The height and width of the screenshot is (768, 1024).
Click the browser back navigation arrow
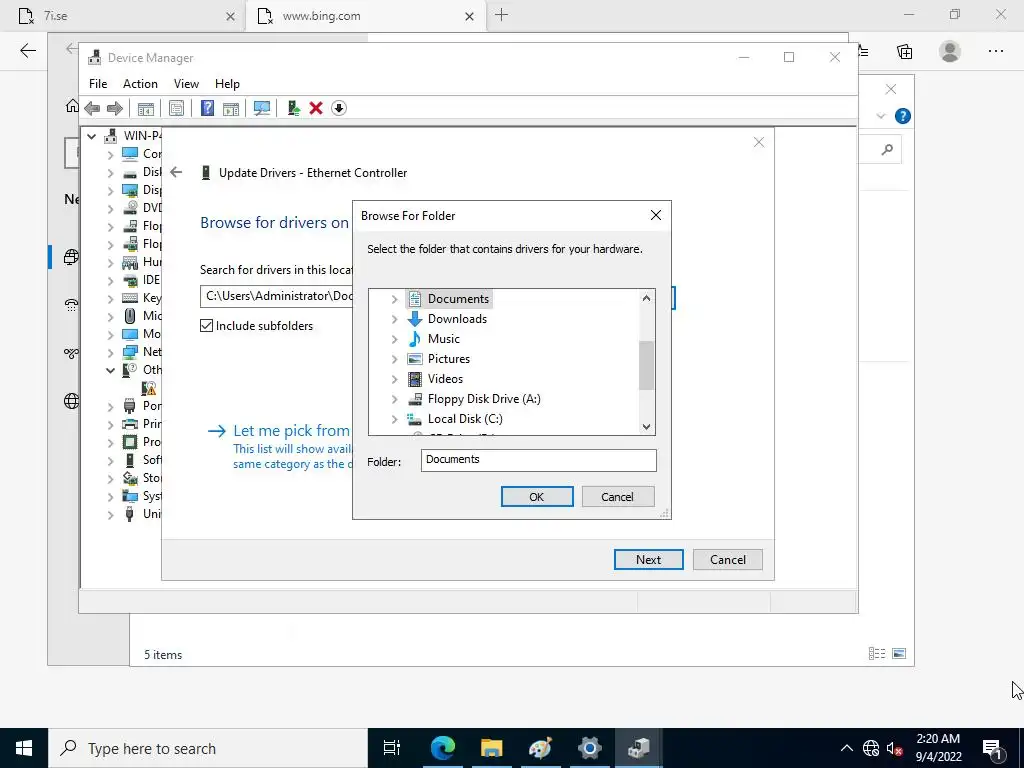(x=27, y=51)
